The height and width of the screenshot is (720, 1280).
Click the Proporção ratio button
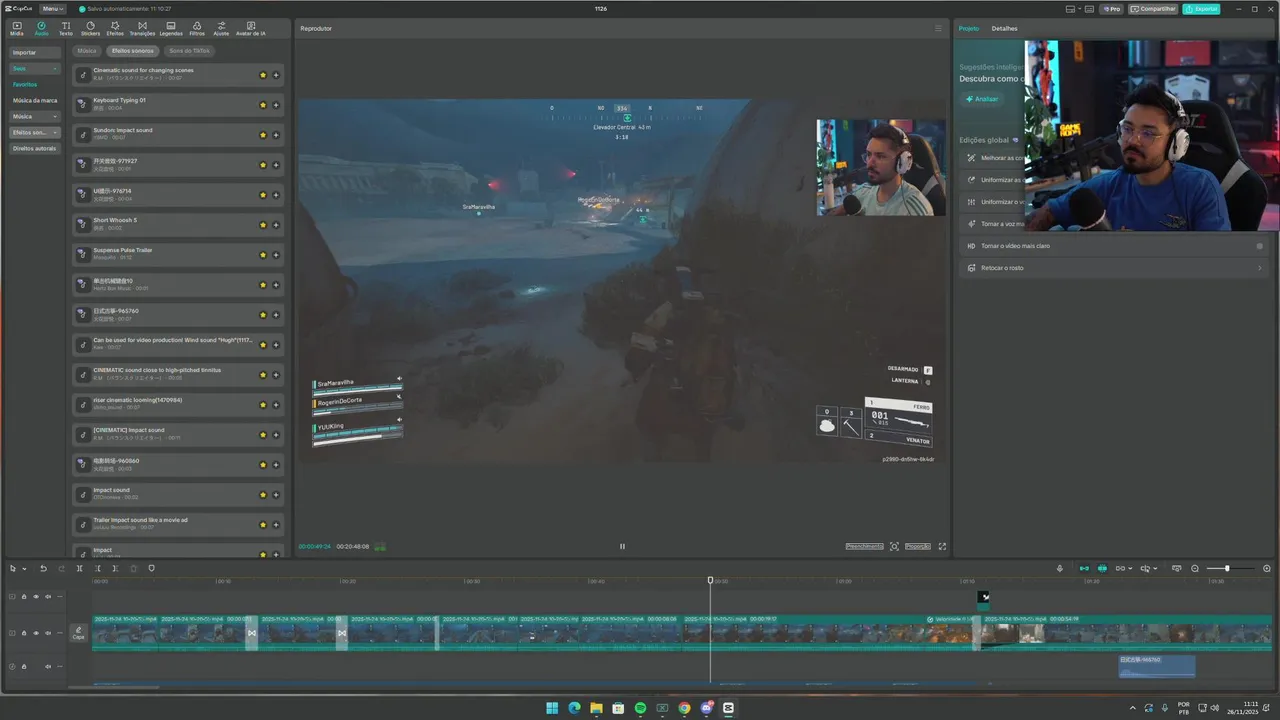[x=918, y=546]
